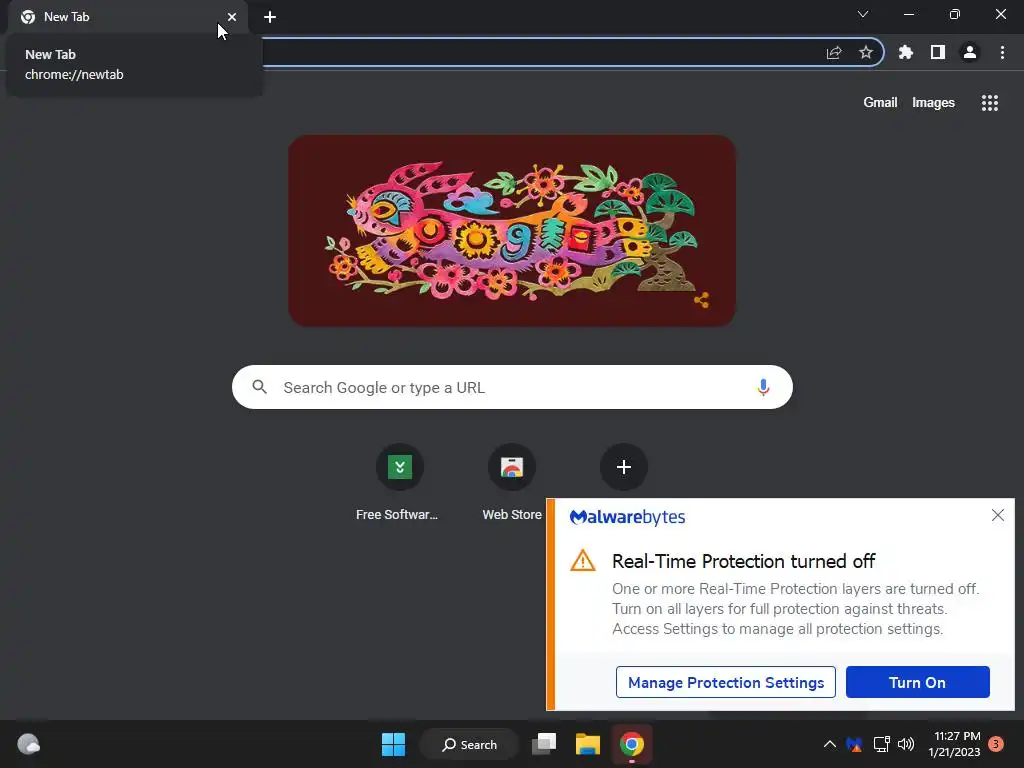Open the Google apps grid
The image size is (1024, 768).
tap(990, 103)
